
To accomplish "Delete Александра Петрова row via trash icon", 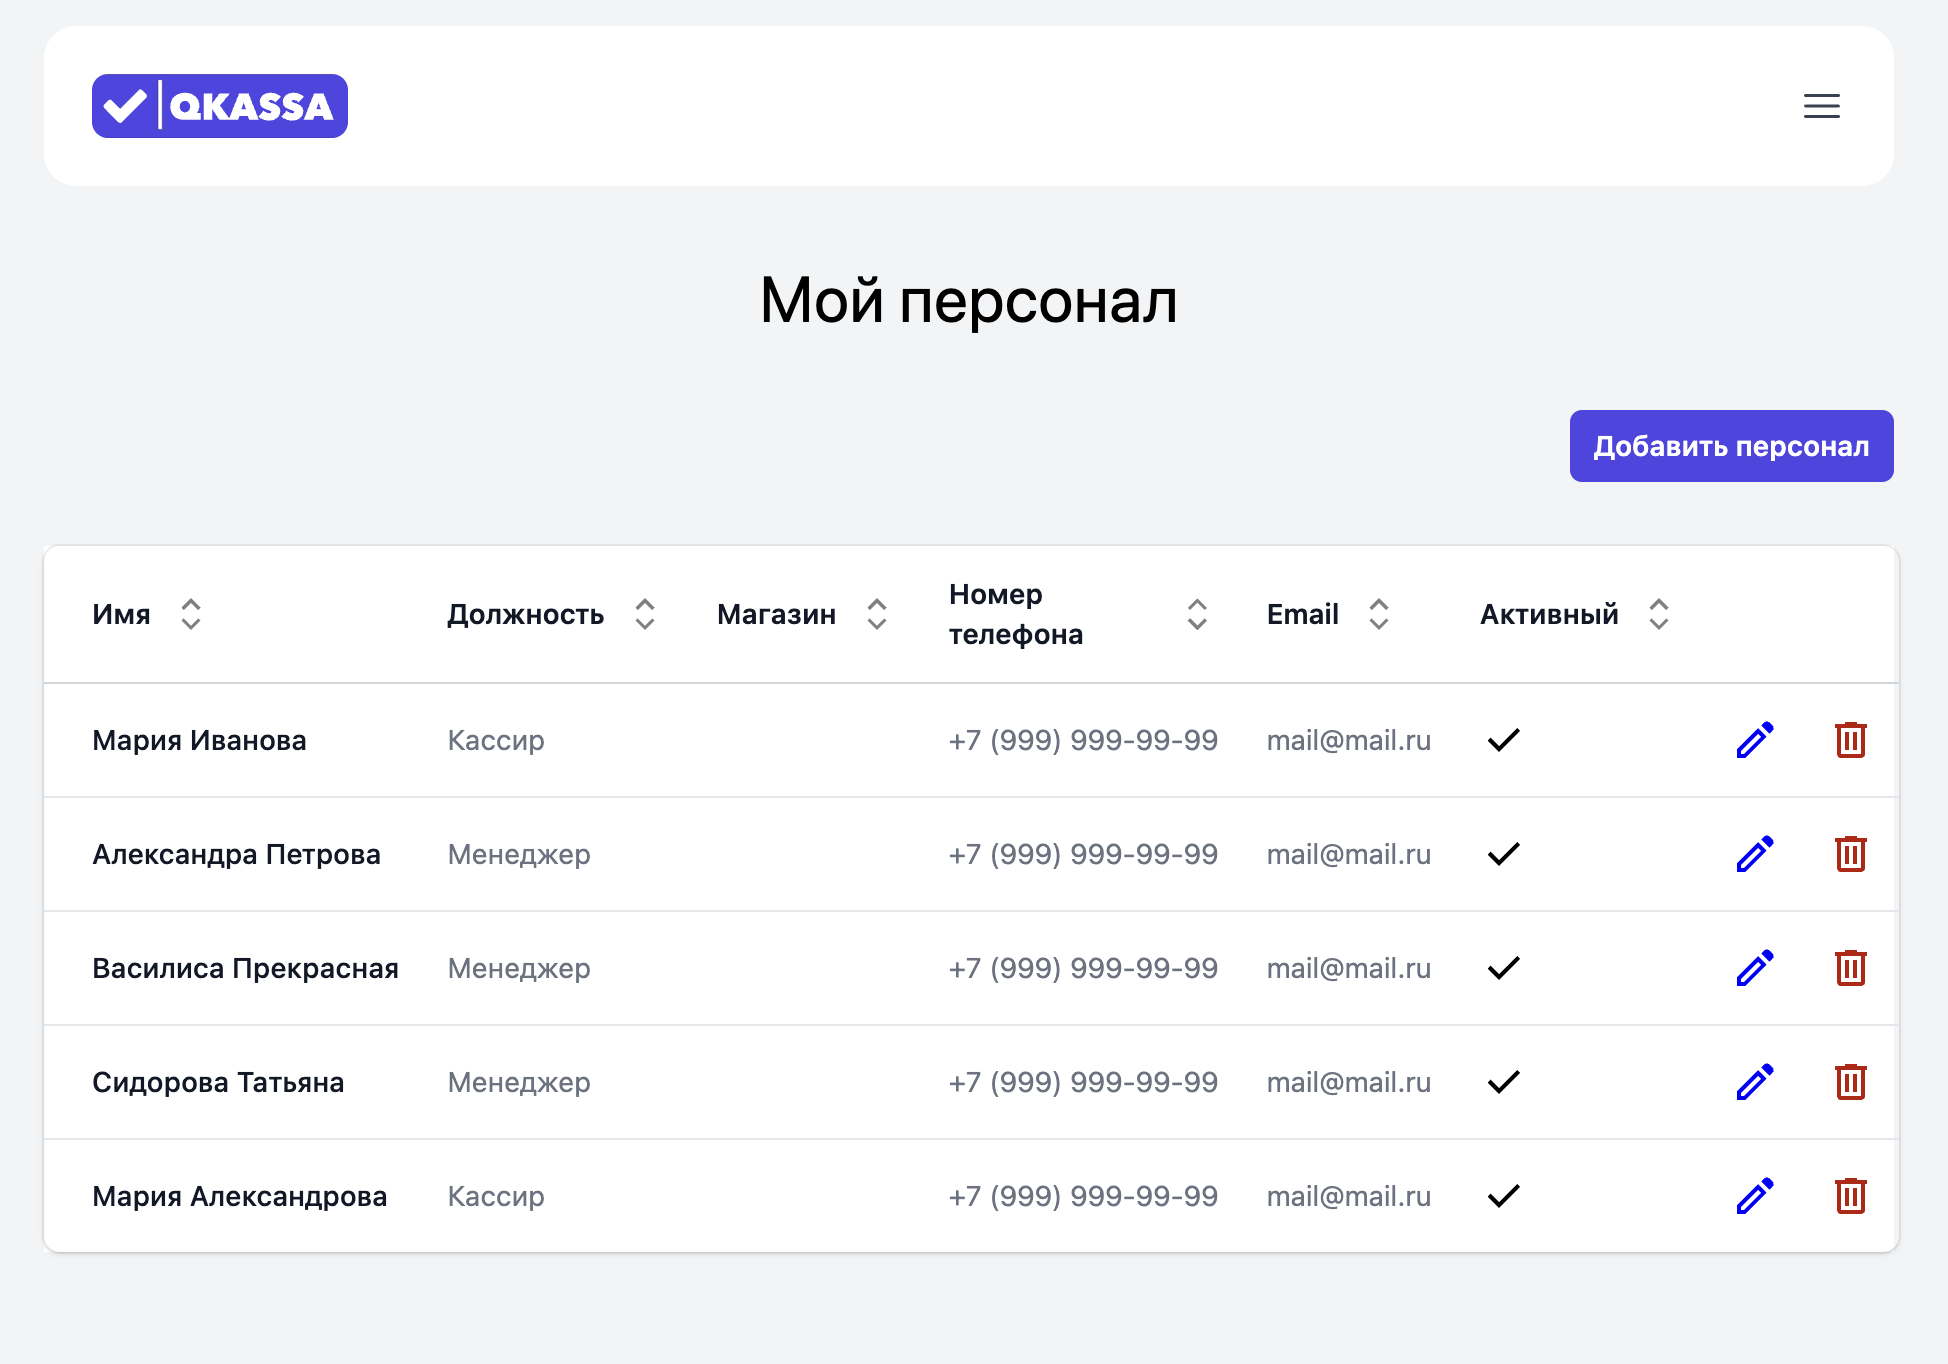I will point(1850,854).
